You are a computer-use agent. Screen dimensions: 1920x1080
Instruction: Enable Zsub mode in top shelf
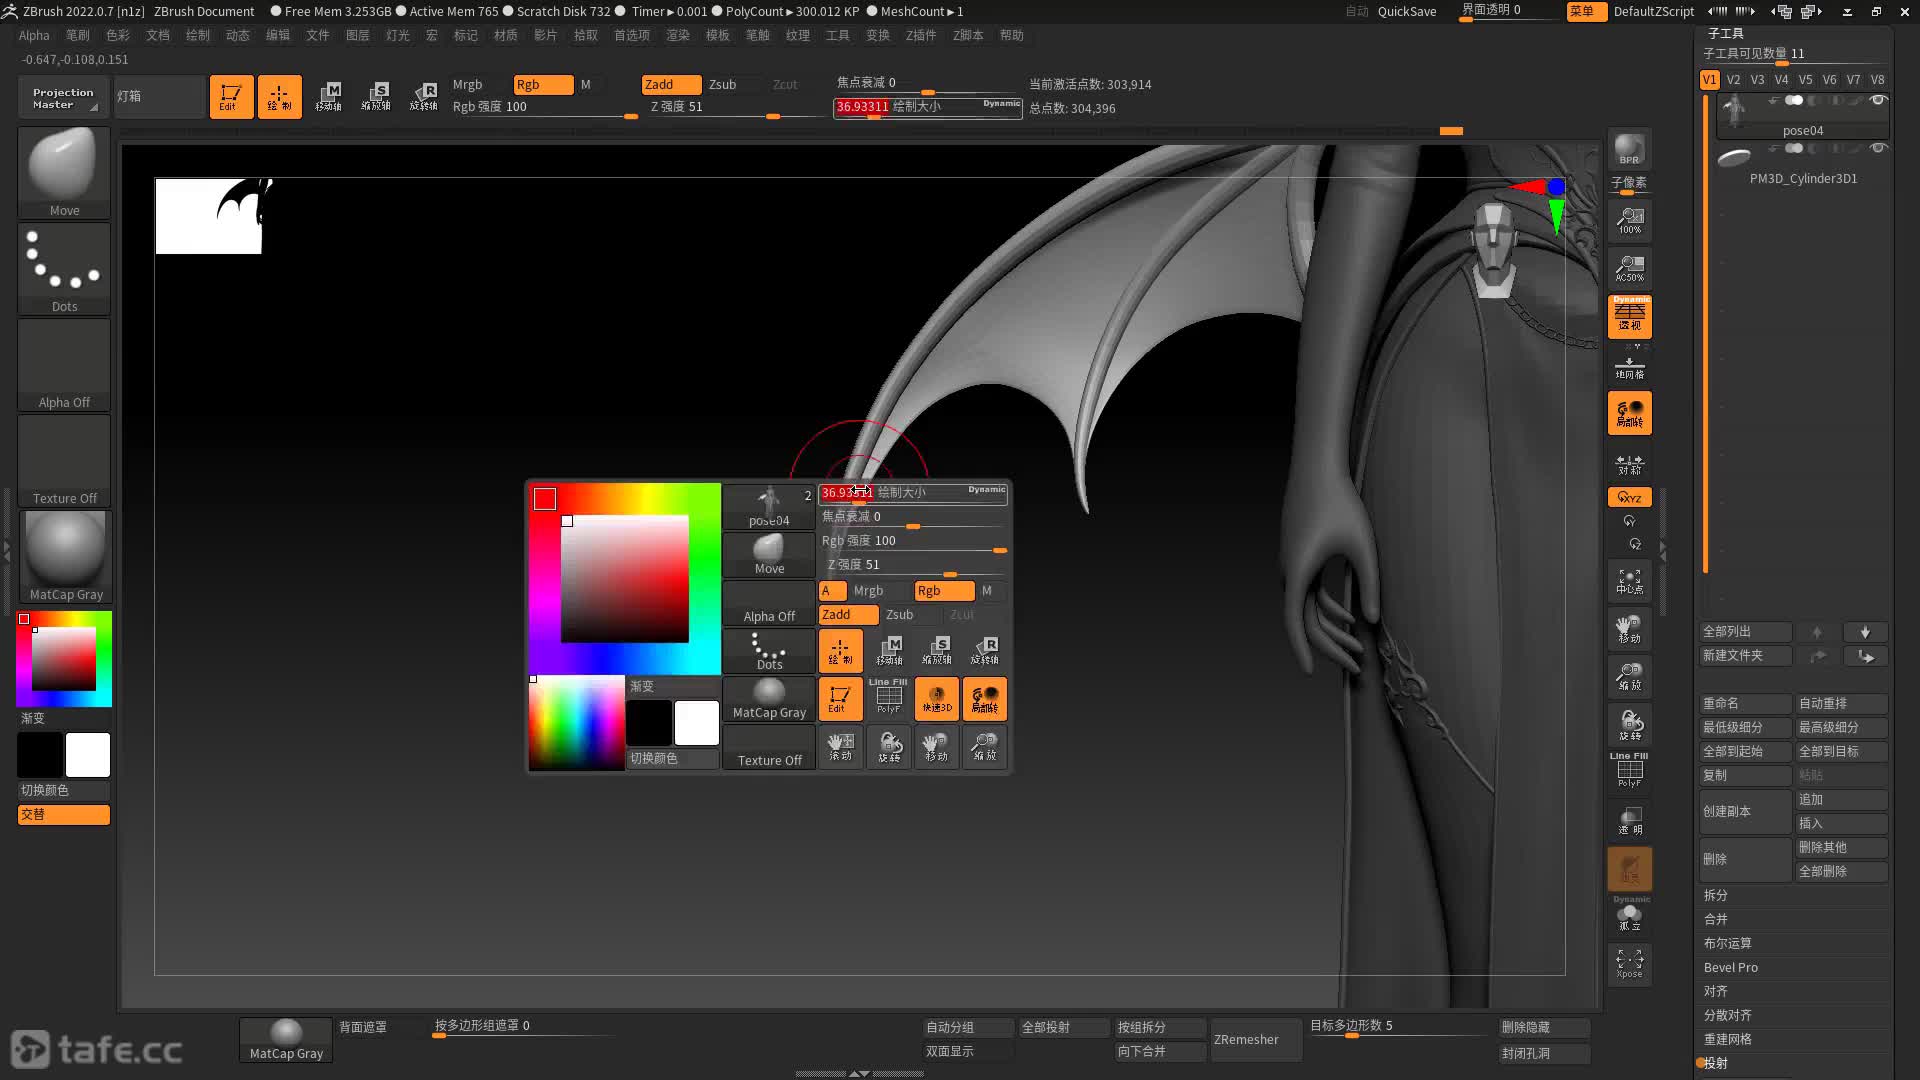(722, 85)
